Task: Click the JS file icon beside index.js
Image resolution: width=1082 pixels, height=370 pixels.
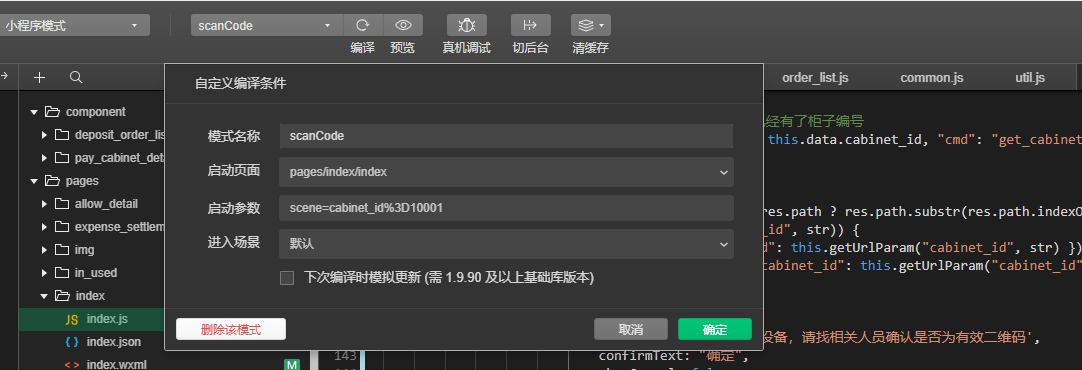Action: (x=72, y=320)
